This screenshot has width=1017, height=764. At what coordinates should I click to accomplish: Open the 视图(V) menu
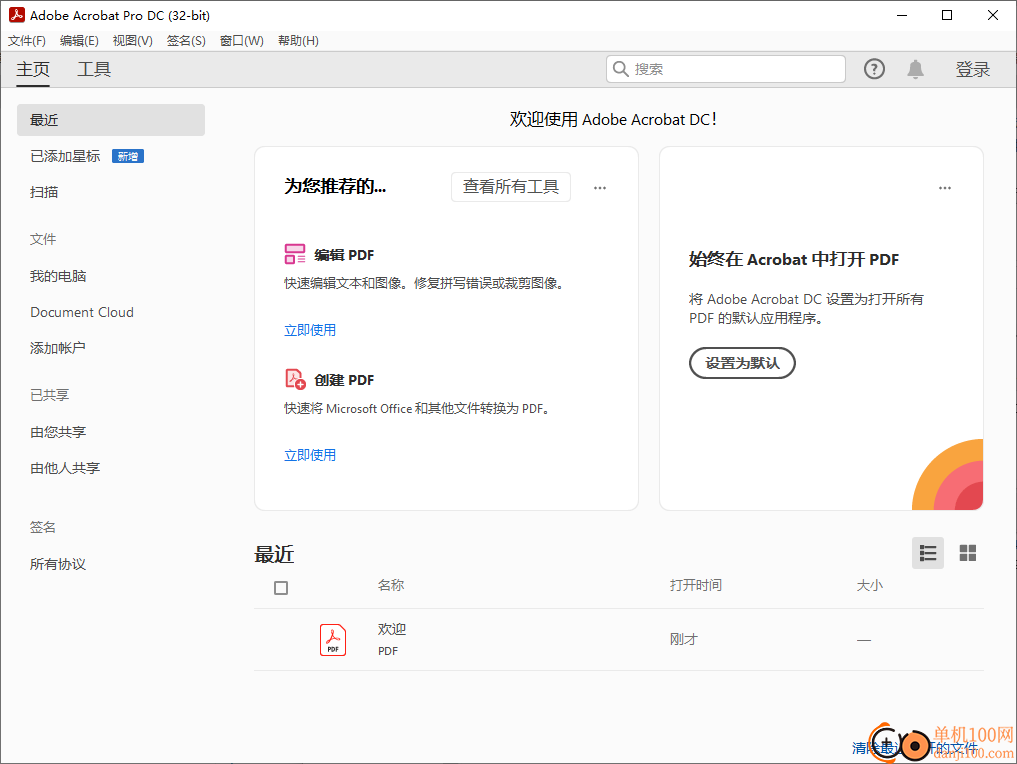132,41
